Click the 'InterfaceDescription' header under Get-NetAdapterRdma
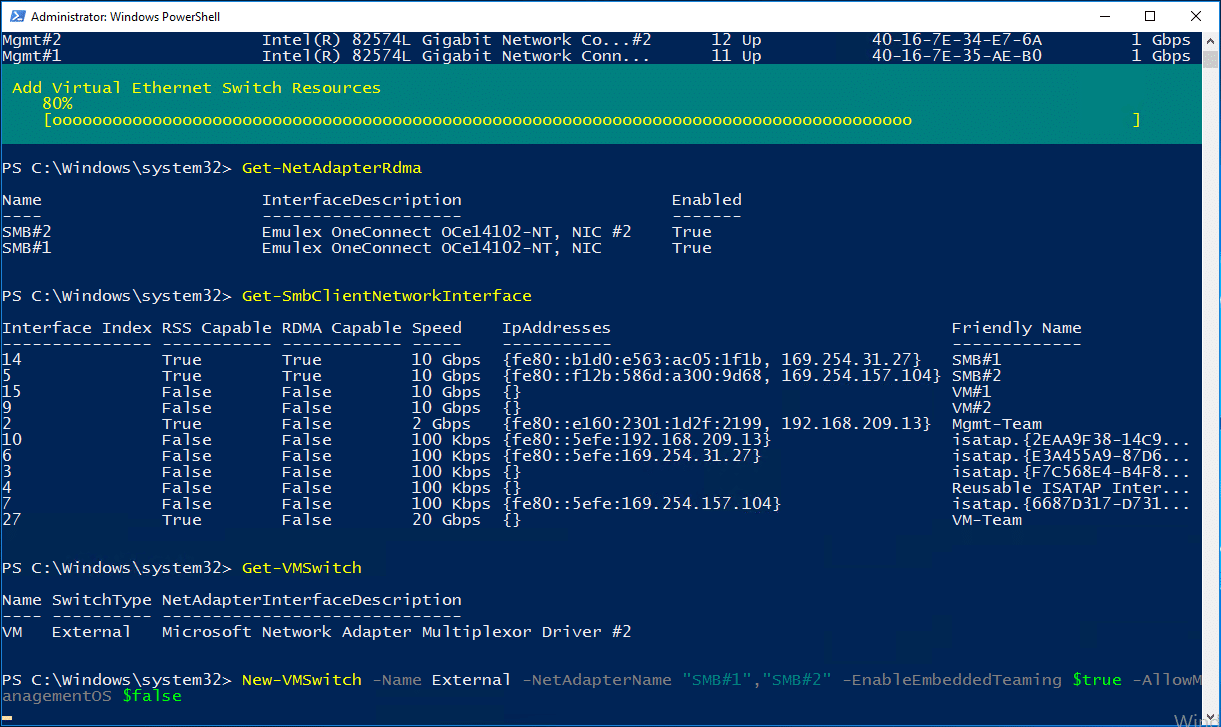This screenshot has height=727, width=1221. tap(362, 200)
